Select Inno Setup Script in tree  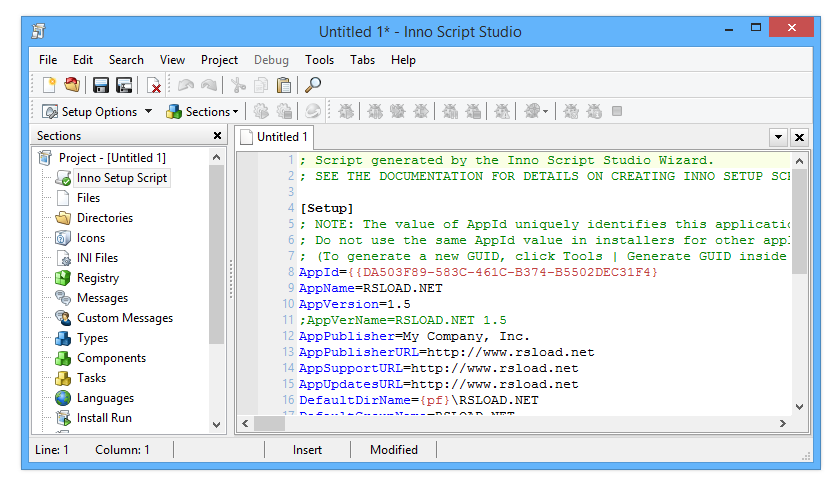click(122, 178)
